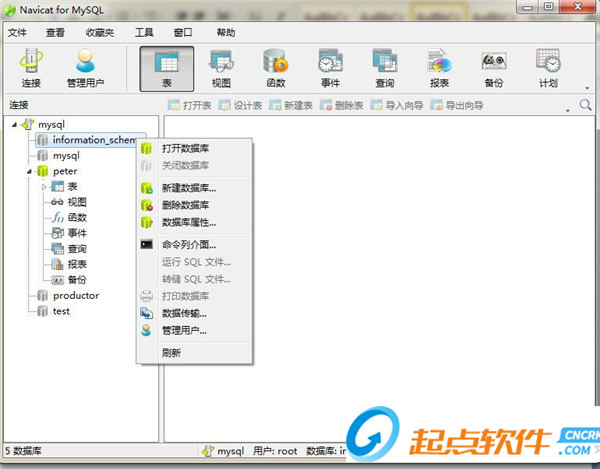Open the 文件 menu
The image size is (600, 469).
pyautogui.click(x=17, y=33)
